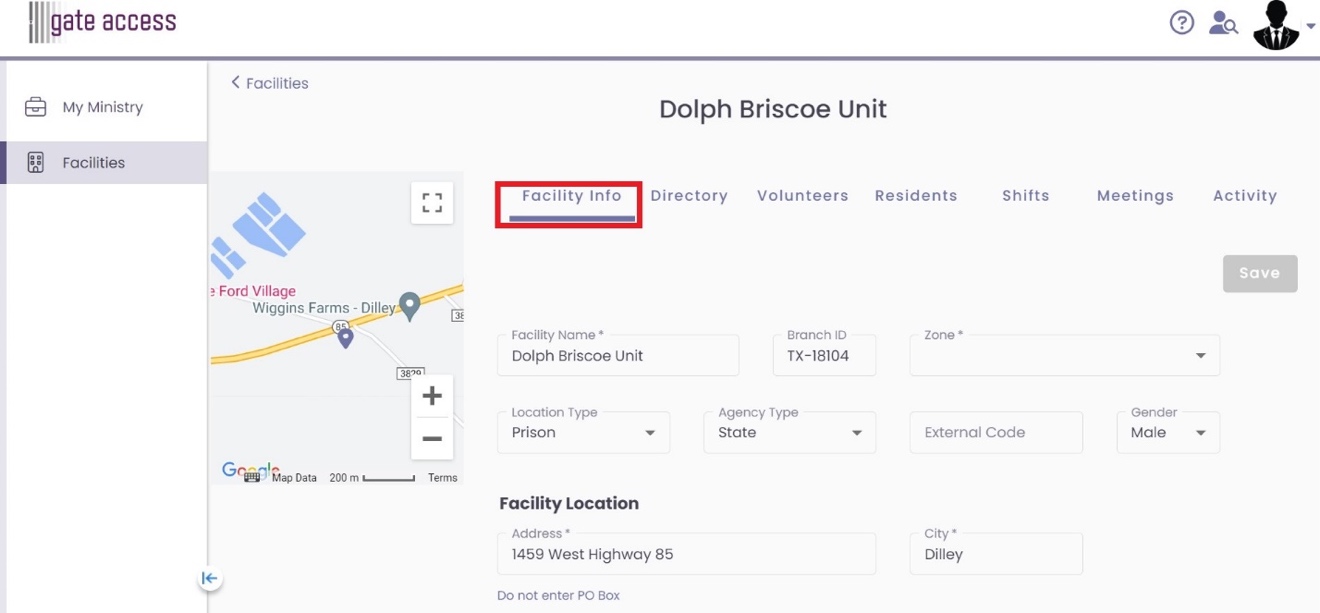
Task: Click the External Code field
Action: point(996,433)
